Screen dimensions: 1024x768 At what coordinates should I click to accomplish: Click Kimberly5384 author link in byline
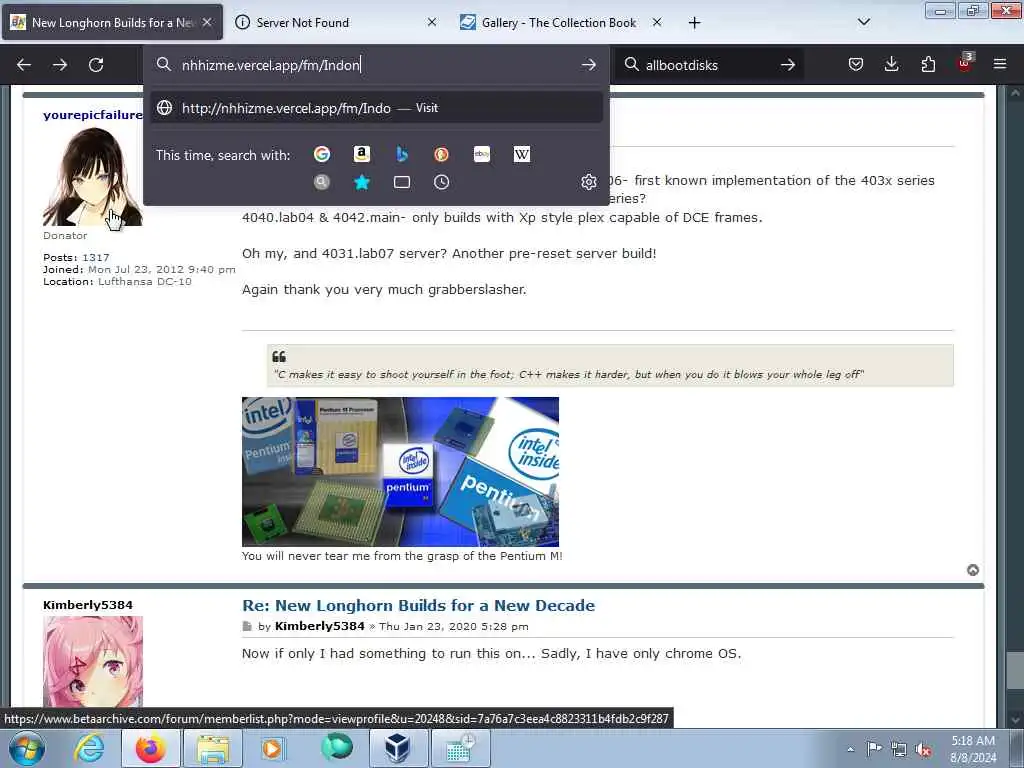(319, 626)
